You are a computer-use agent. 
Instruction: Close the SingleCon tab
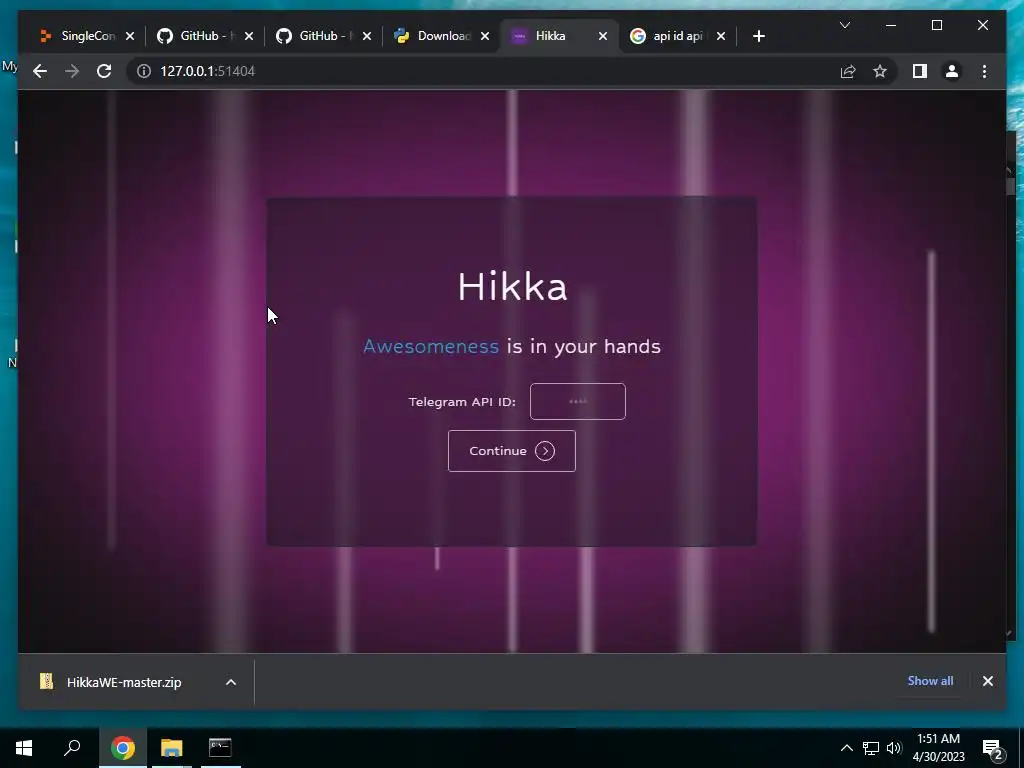pos(129,37)
